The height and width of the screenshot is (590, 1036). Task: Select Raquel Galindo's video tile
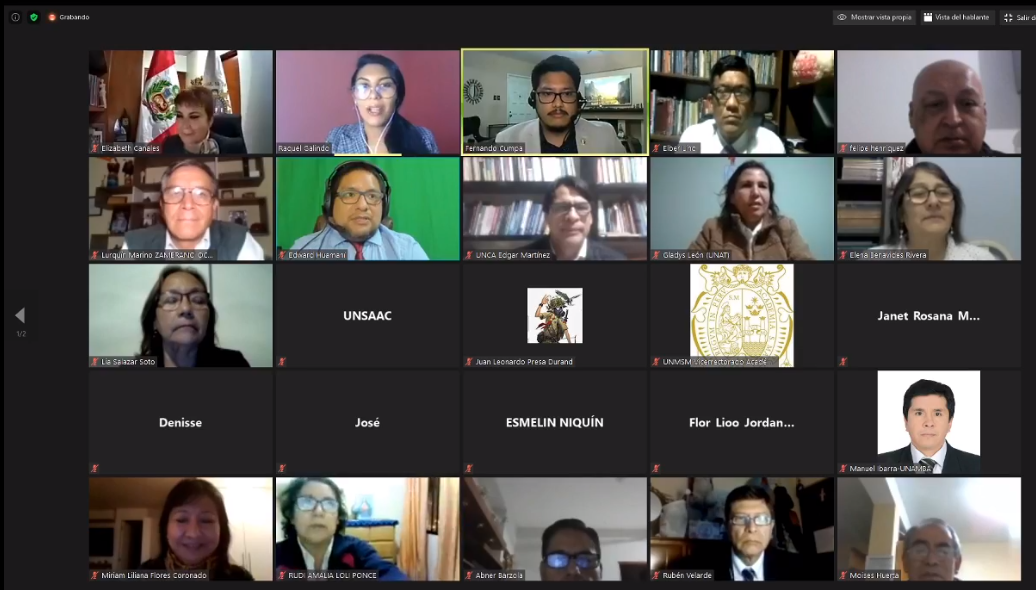pyautogui.click(x=367, y=102)
